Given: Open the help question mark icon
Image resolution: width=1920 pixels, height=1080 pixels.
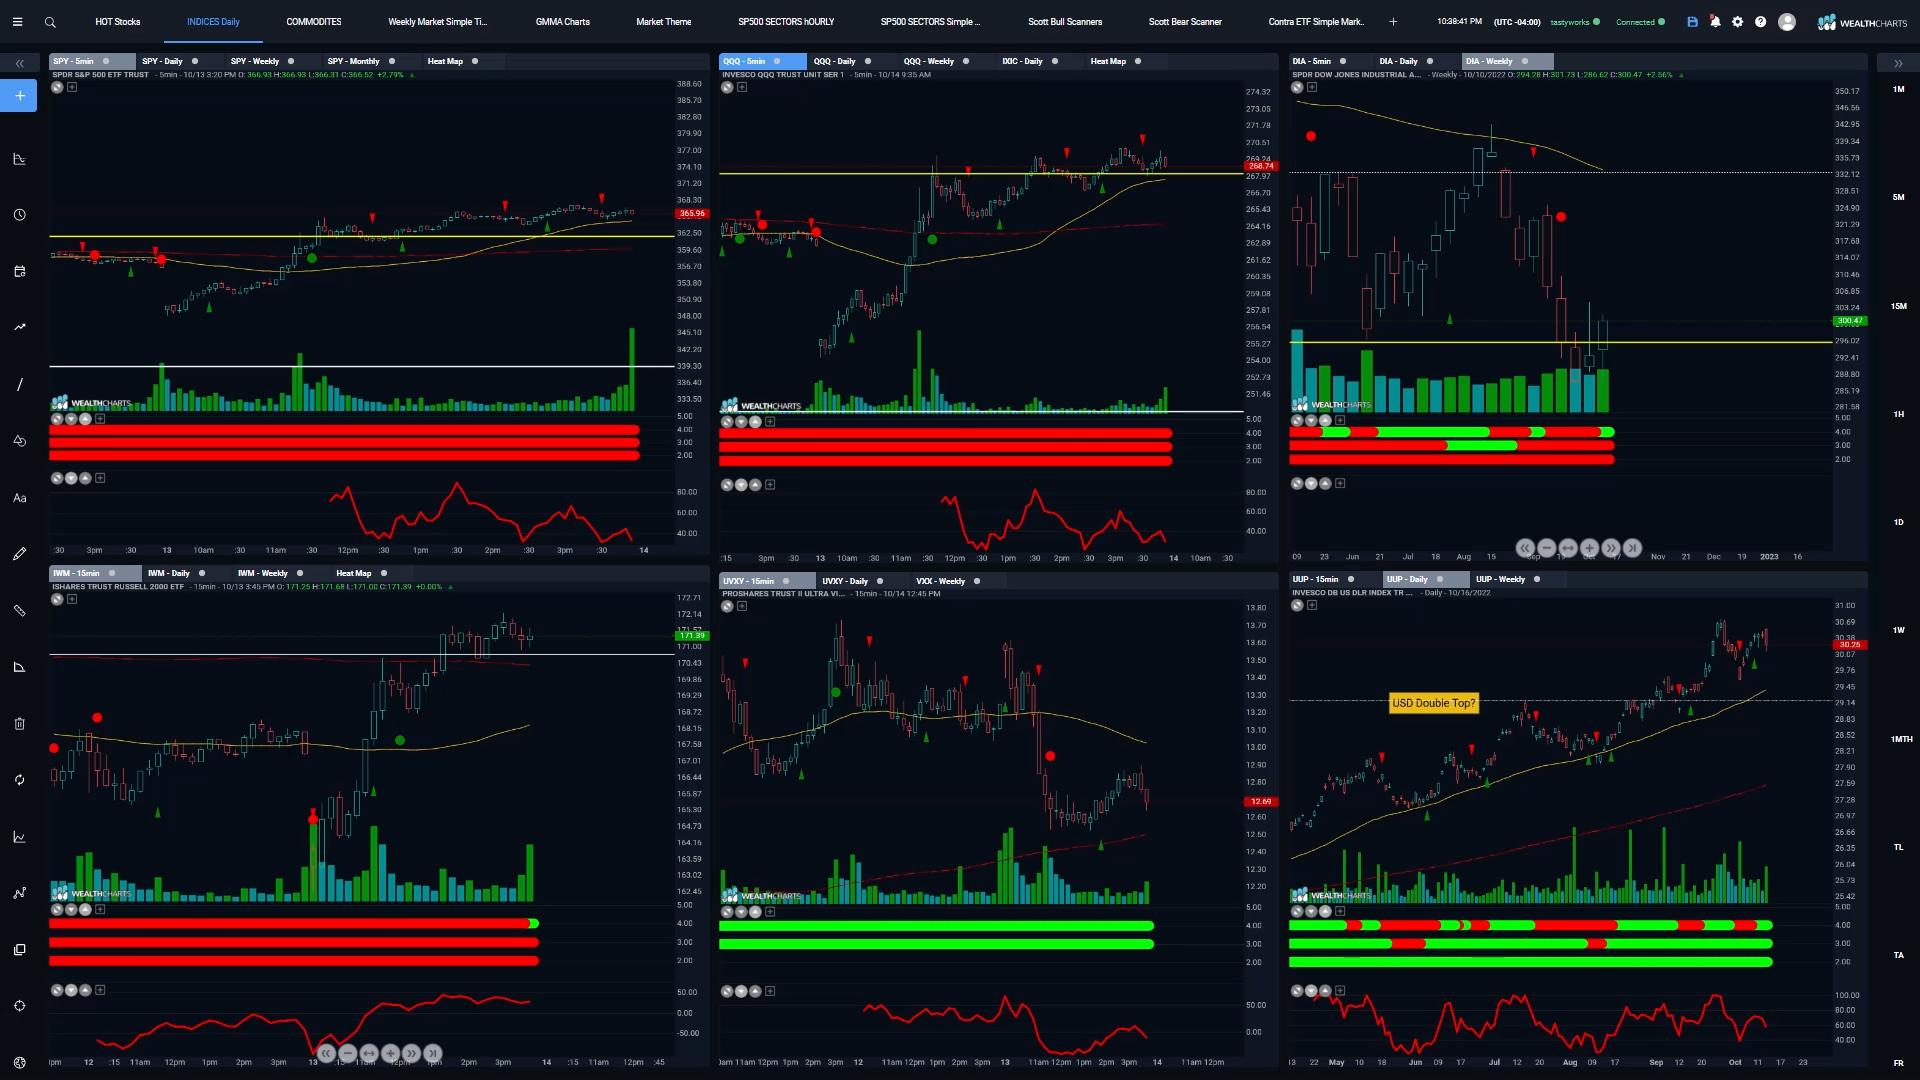Looking at the screenshot, I should click(x=1760, y=22).
